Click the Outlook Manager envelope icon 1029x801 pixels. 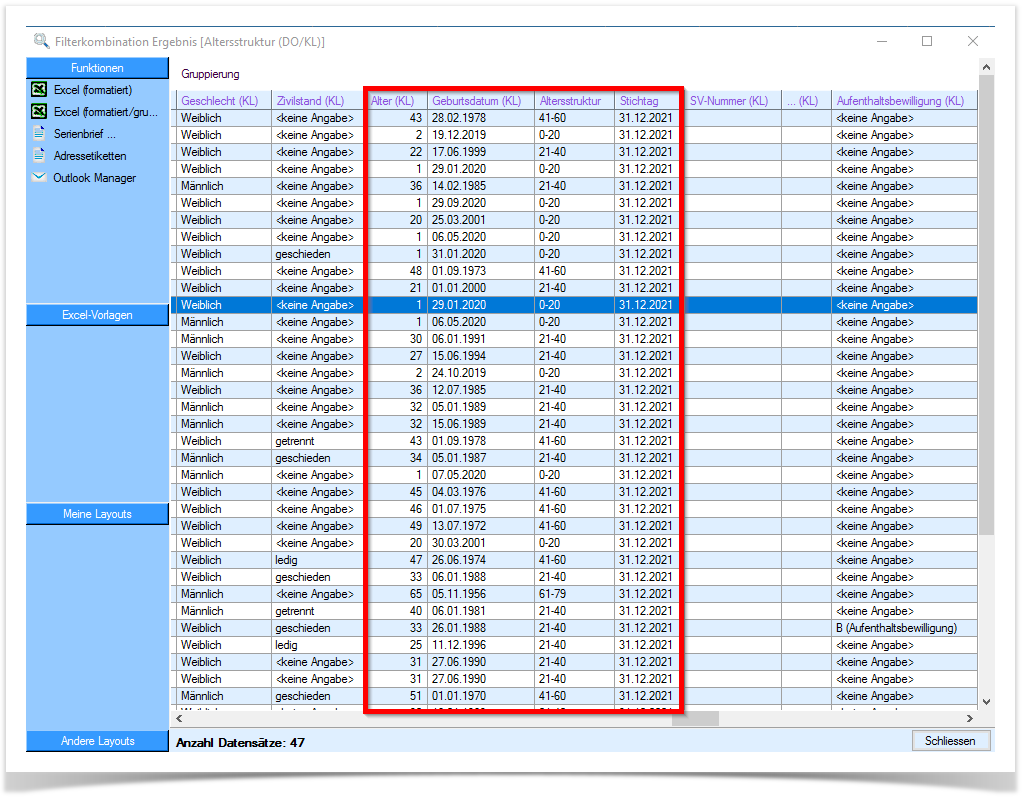click(x=39, y=177)
